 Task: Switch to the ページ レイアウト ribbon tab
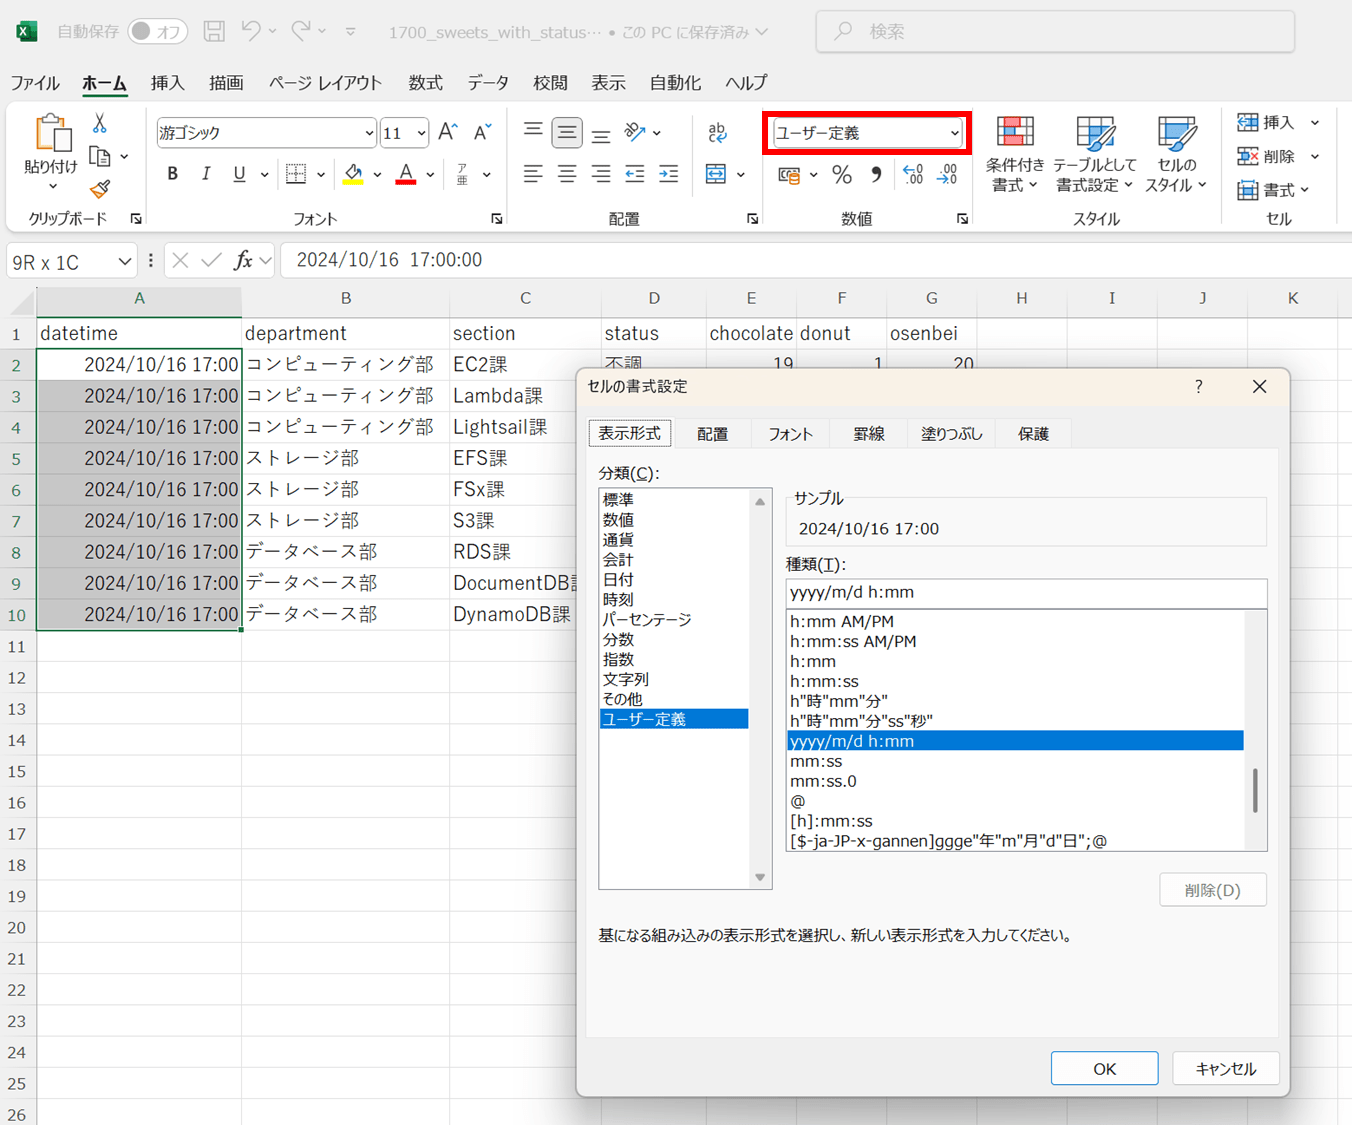[325, 83]
